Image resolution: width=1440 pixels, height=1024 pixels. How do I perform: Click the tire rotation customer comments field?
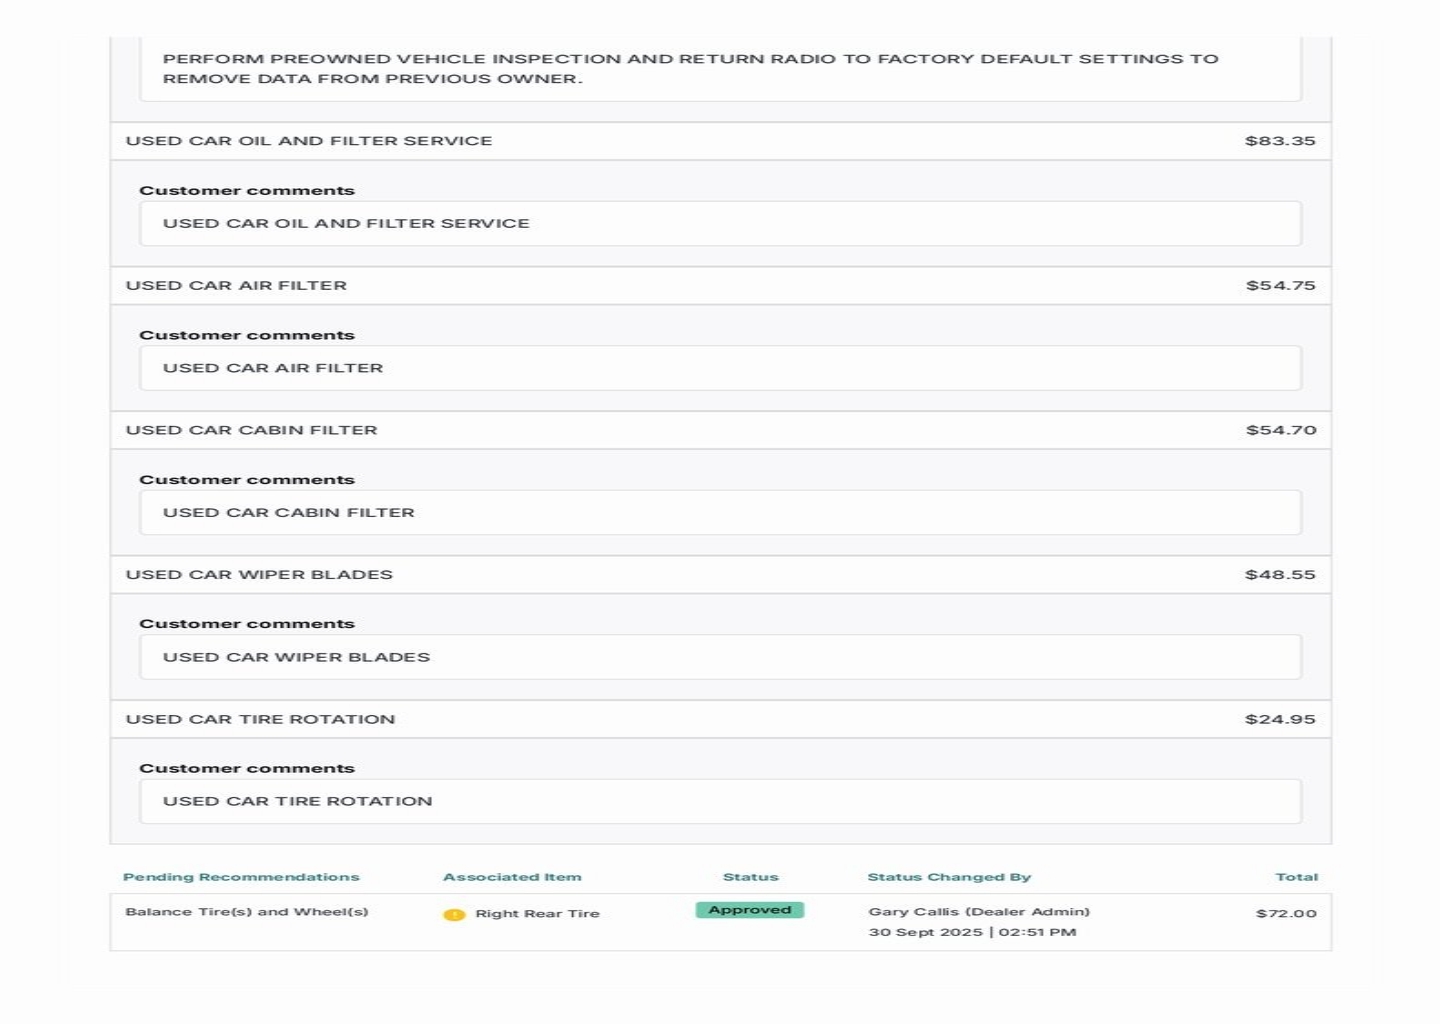coord(720,802)
